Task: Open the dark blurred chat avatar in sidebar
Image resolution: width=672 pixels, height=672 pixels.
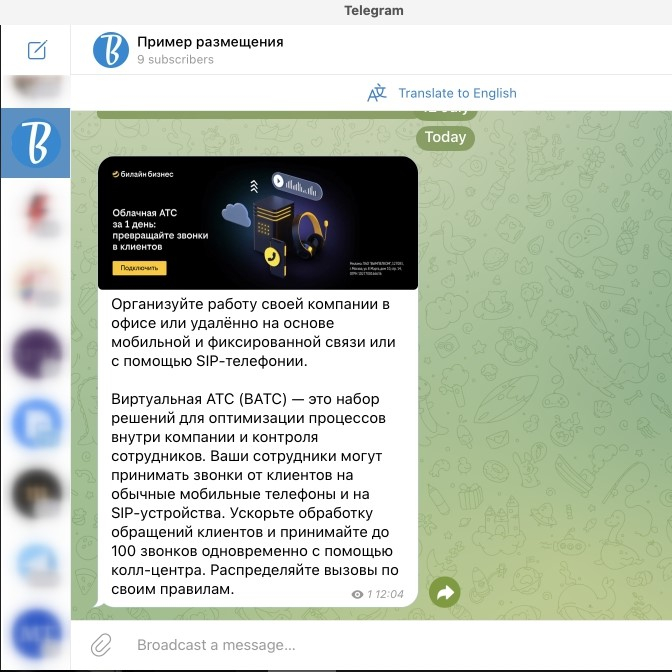Action: (36, 494)
